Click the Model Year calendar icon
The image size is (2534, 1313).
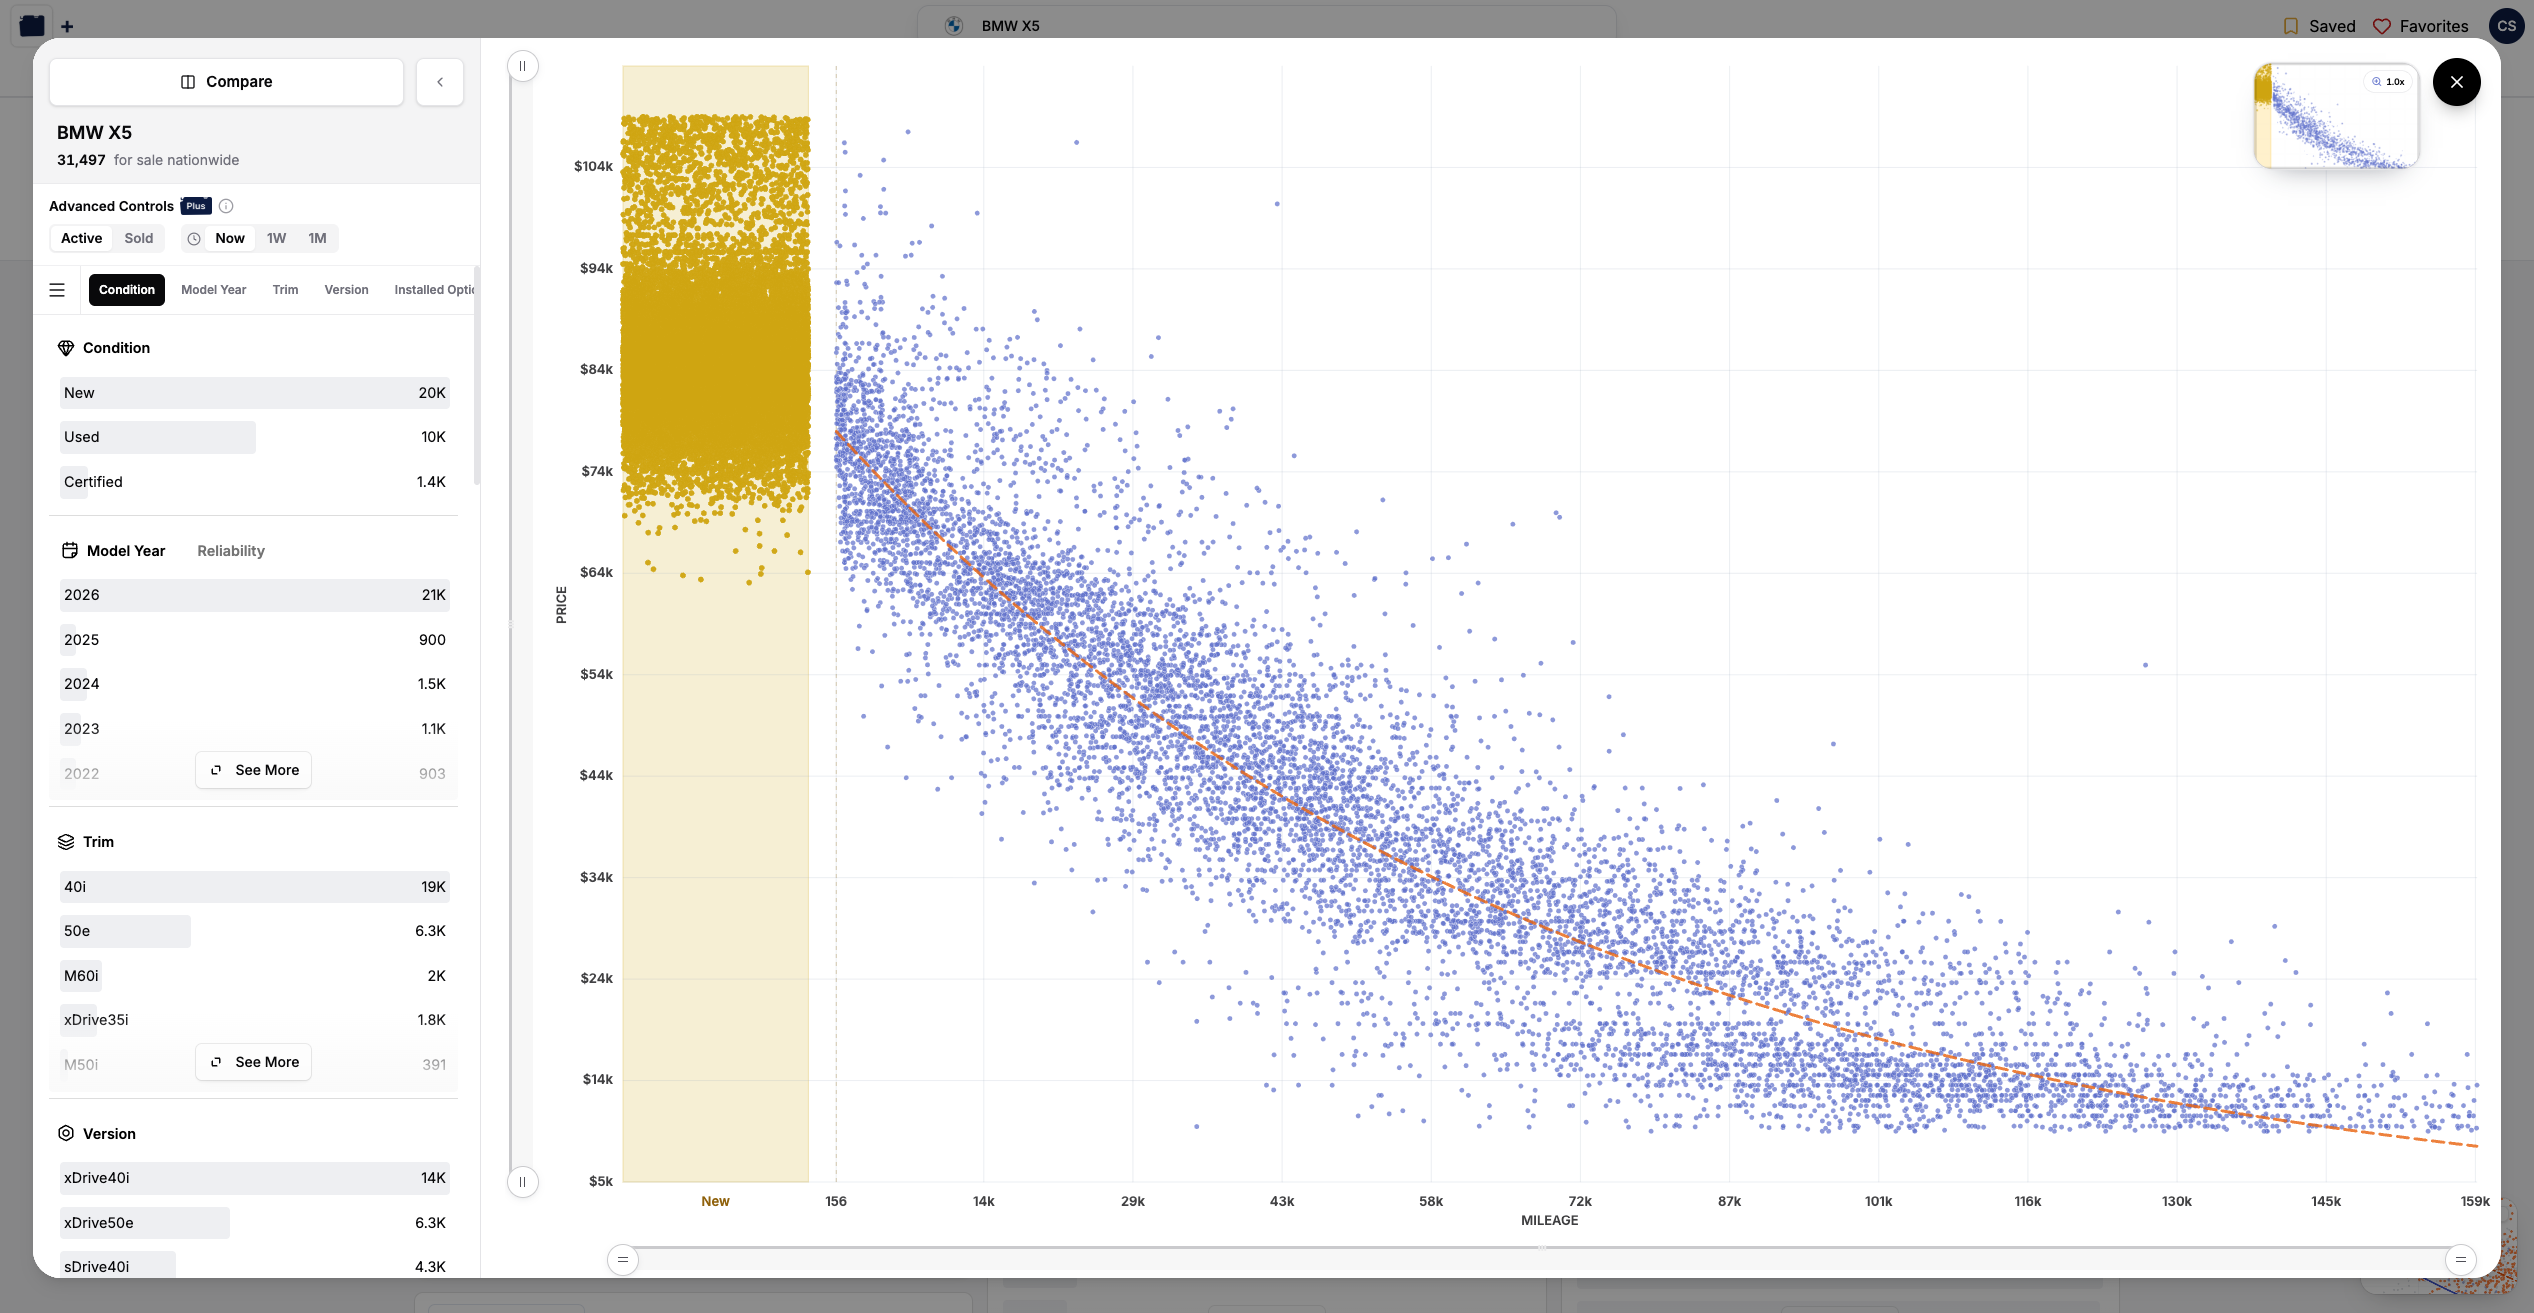point(70,551)
